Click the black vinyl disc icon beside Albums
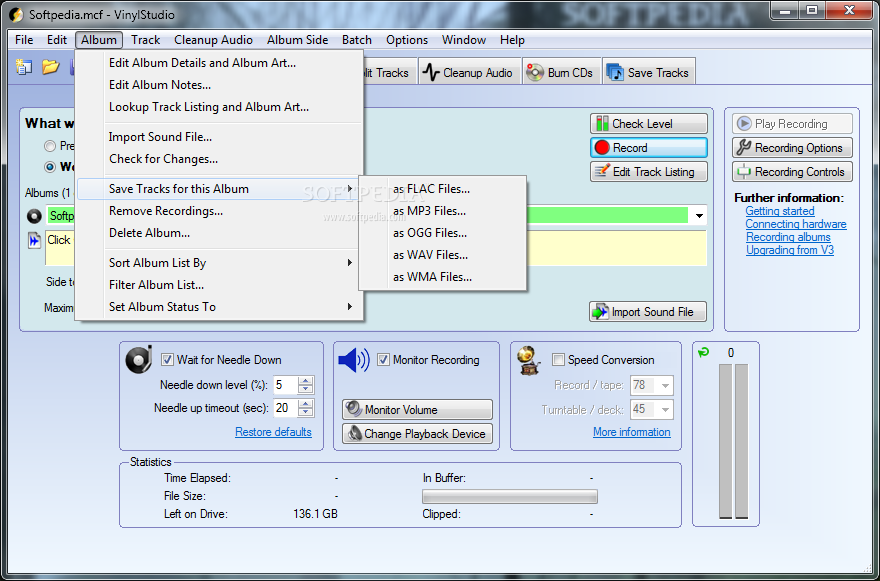 point(34,216)
